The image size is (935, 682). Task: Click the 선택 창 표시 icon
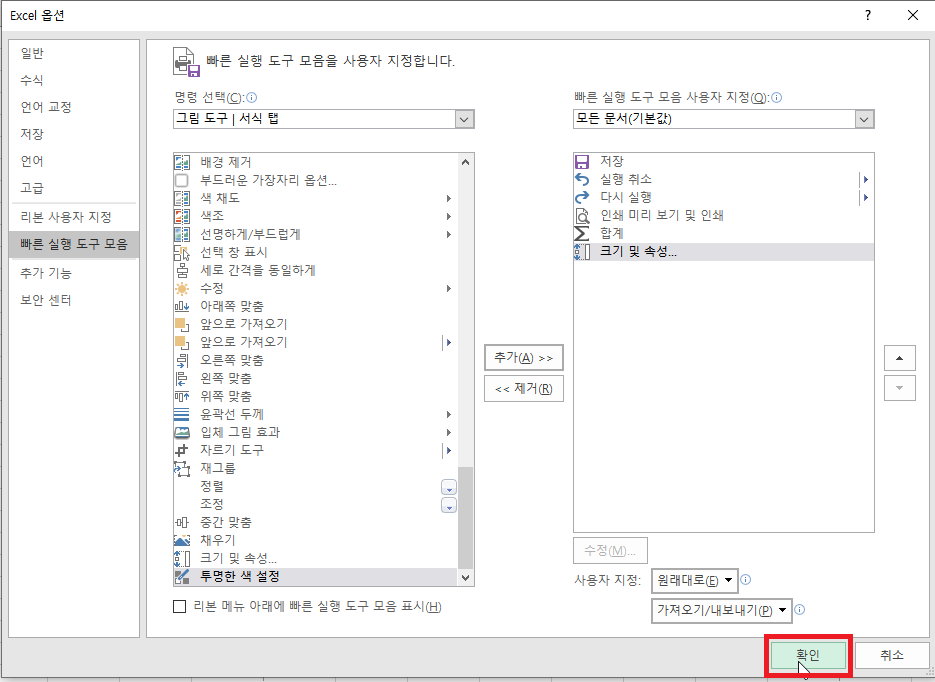182,252
